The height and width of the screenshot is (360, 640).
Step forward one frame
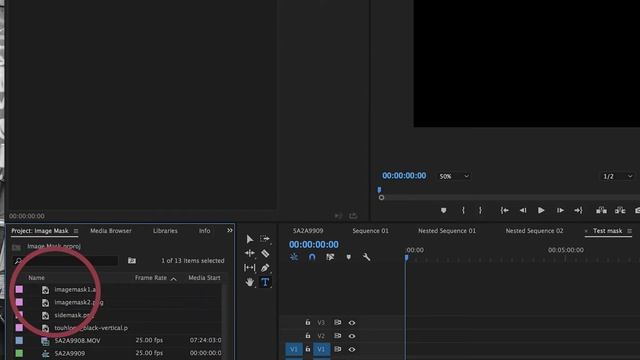pyautogui.click(x=560, y=210)
